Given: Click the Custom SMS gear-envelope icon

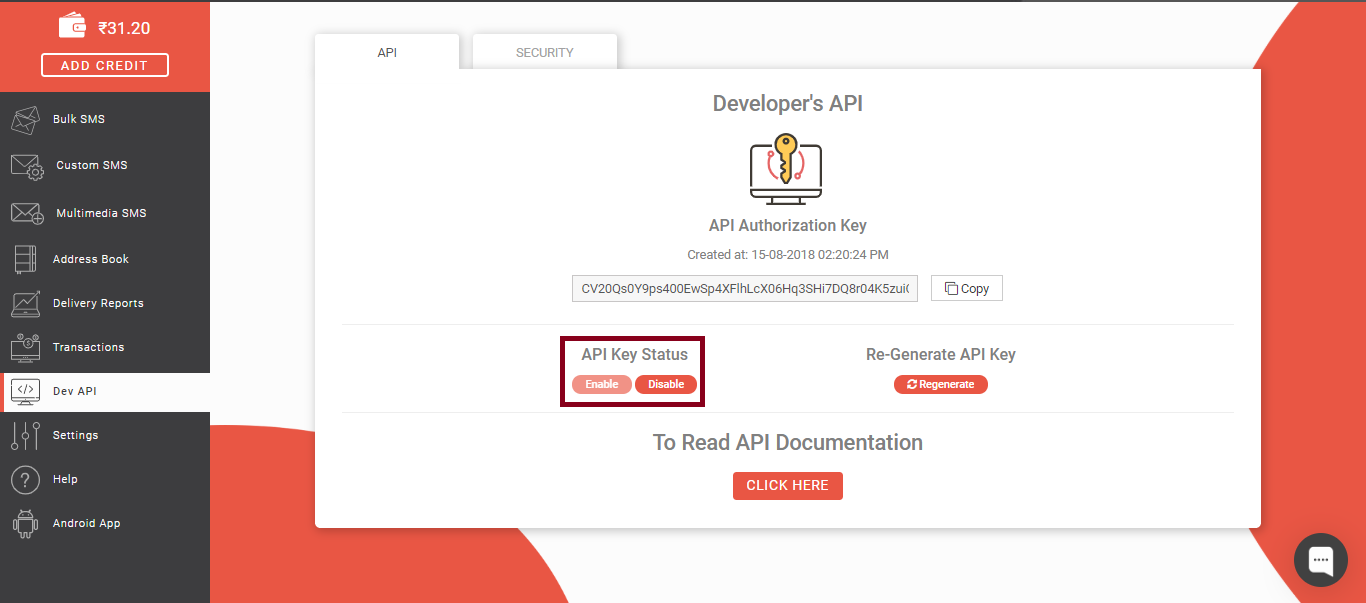Looking at the screenshot, I should [x=27, y=166].
